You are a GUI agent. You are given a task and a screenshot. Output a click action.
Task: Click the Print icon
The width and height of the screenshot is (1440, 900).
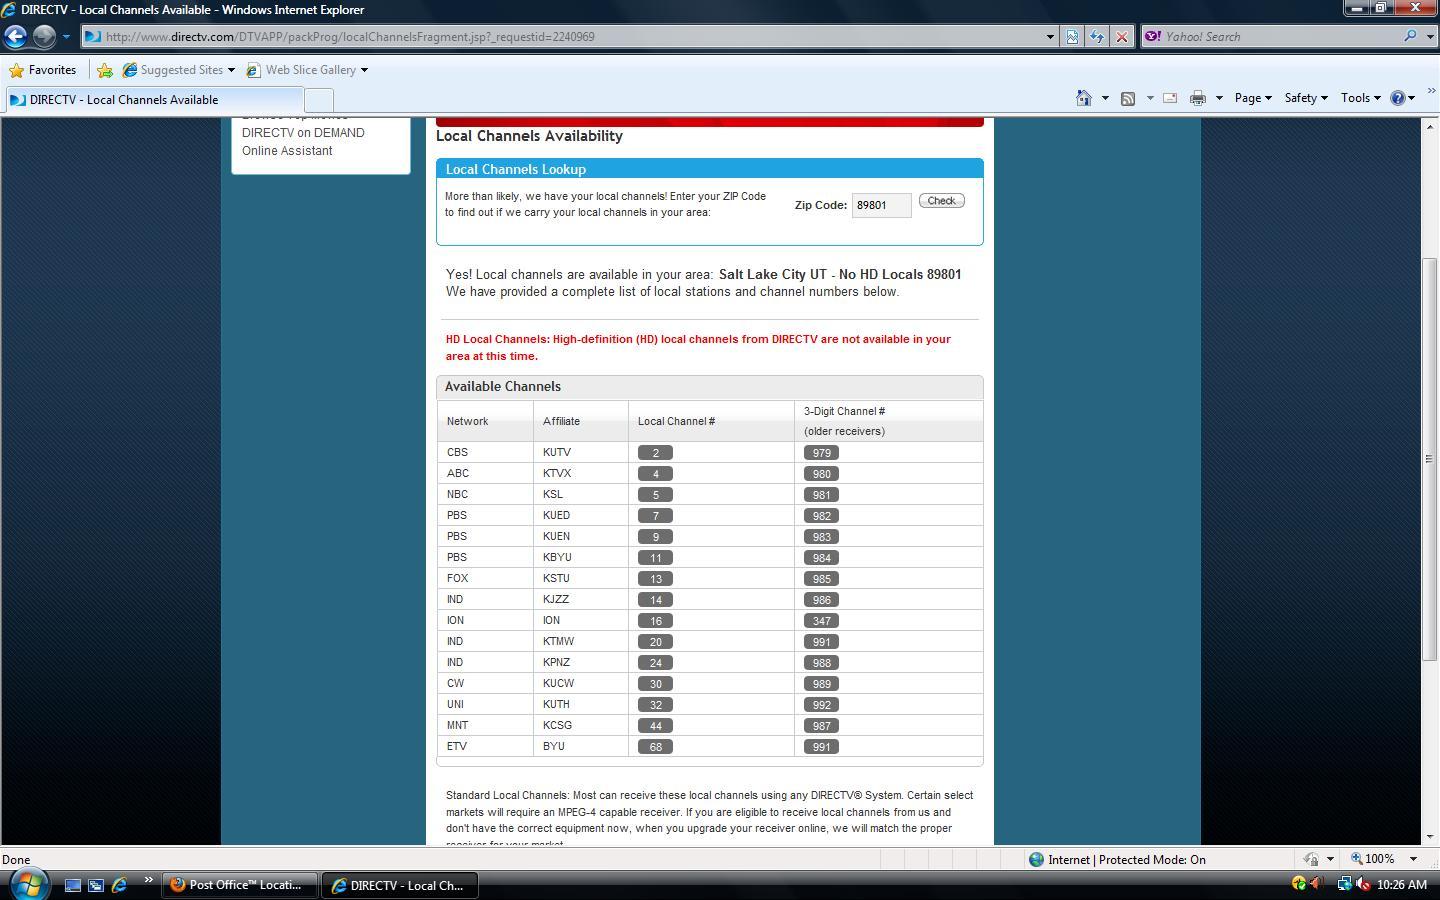1198,98
